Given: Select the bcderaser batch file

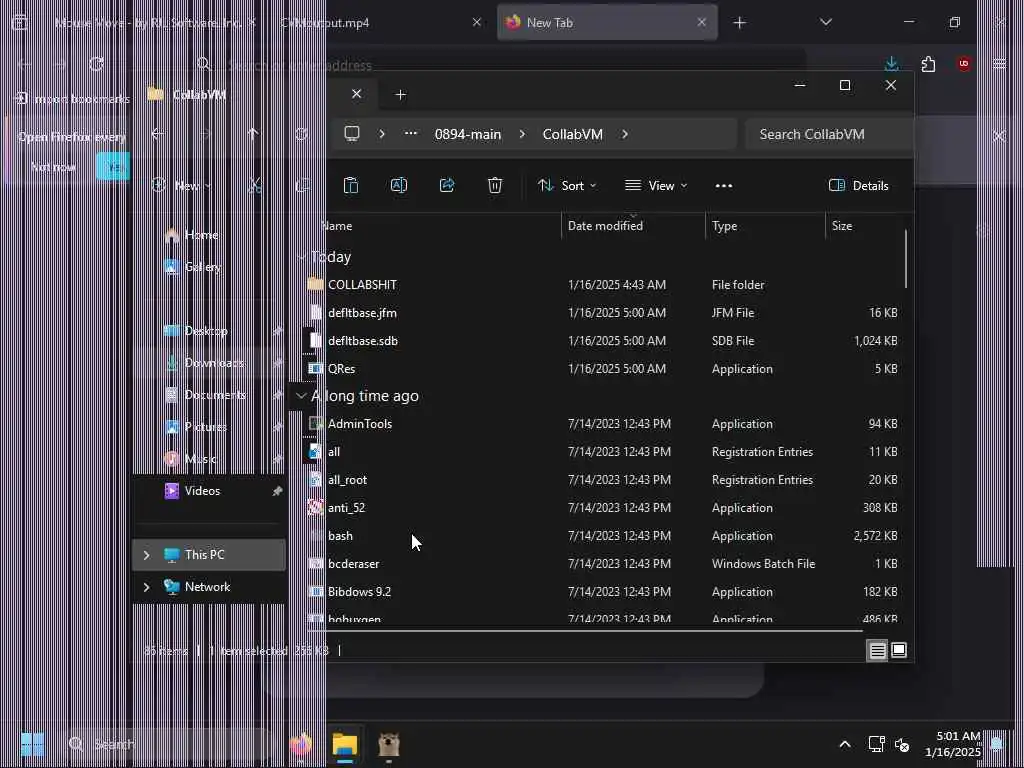Looking at the screenshot, I should point(602,564).
